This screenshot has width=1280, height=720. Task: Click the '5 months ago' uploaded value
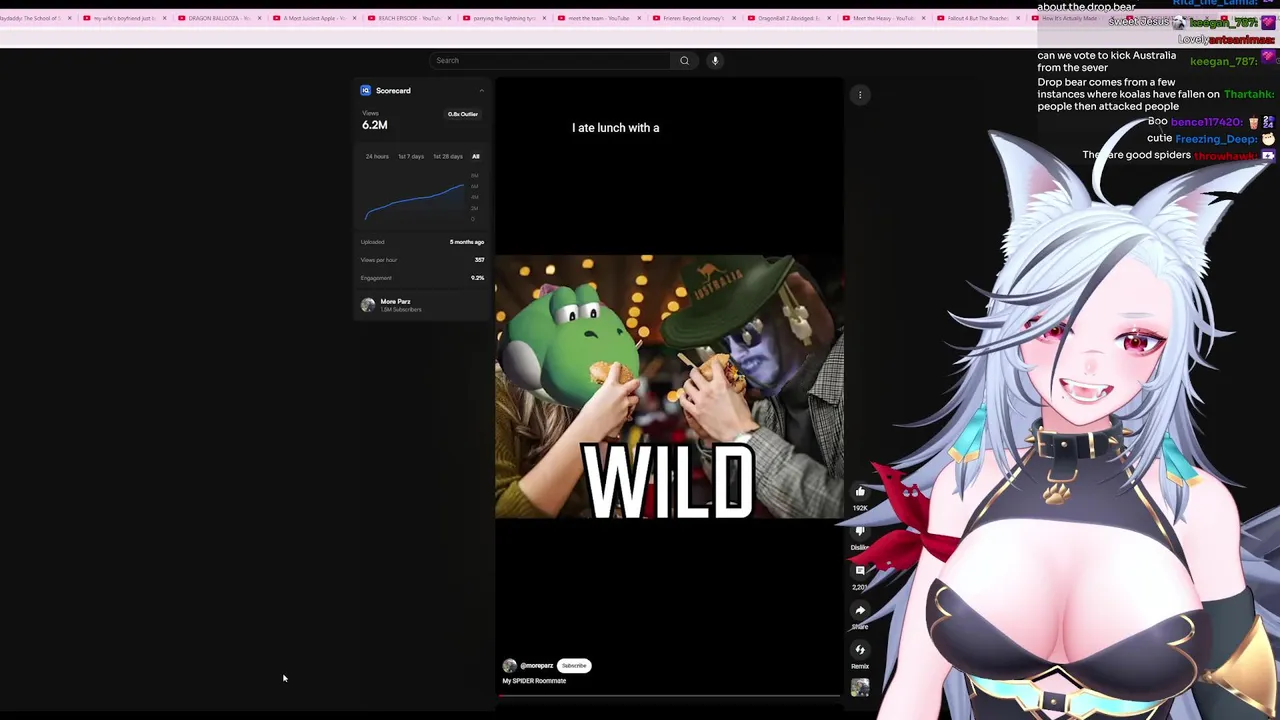tap(467, 242)
